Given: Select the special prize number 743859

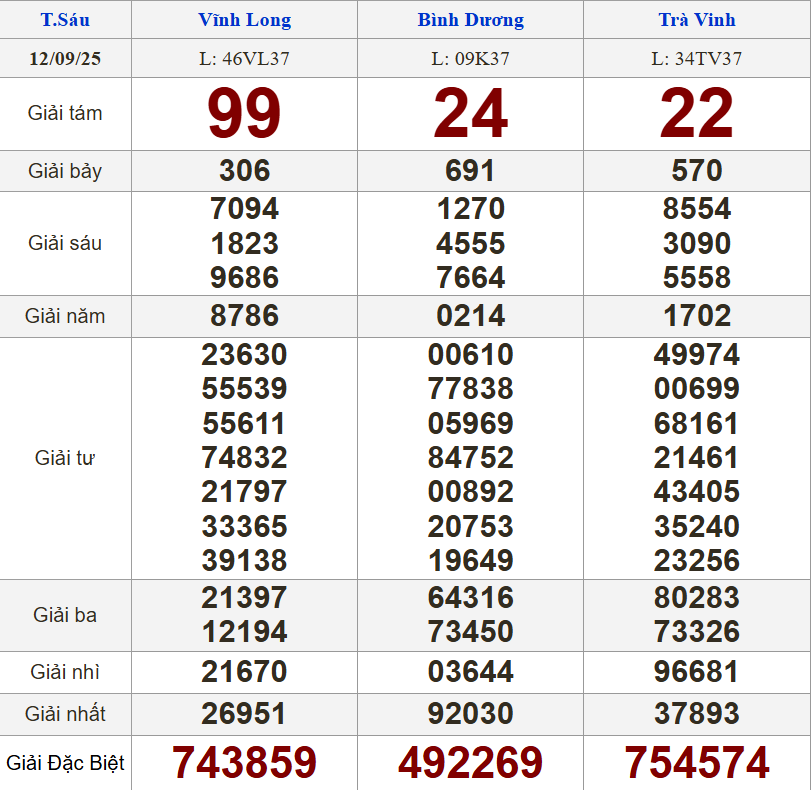Looking at the screenshot, I should (x=244, y=763).
